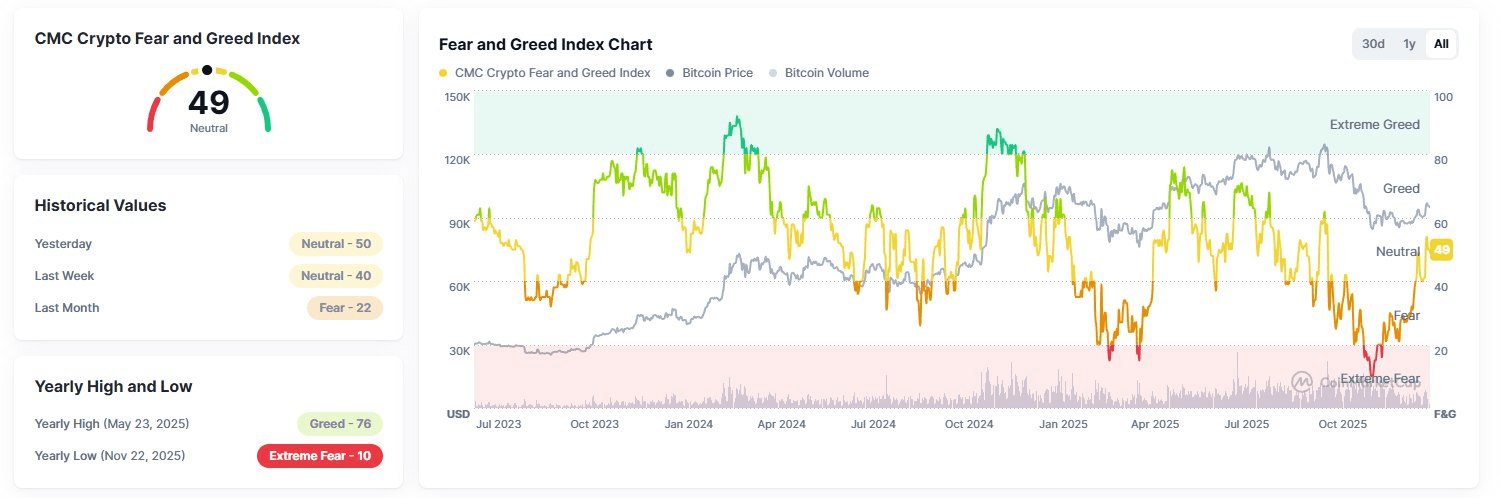Click the Jan 2025 x-axis label
The image size is (1501, 498).
[1061, 424]
